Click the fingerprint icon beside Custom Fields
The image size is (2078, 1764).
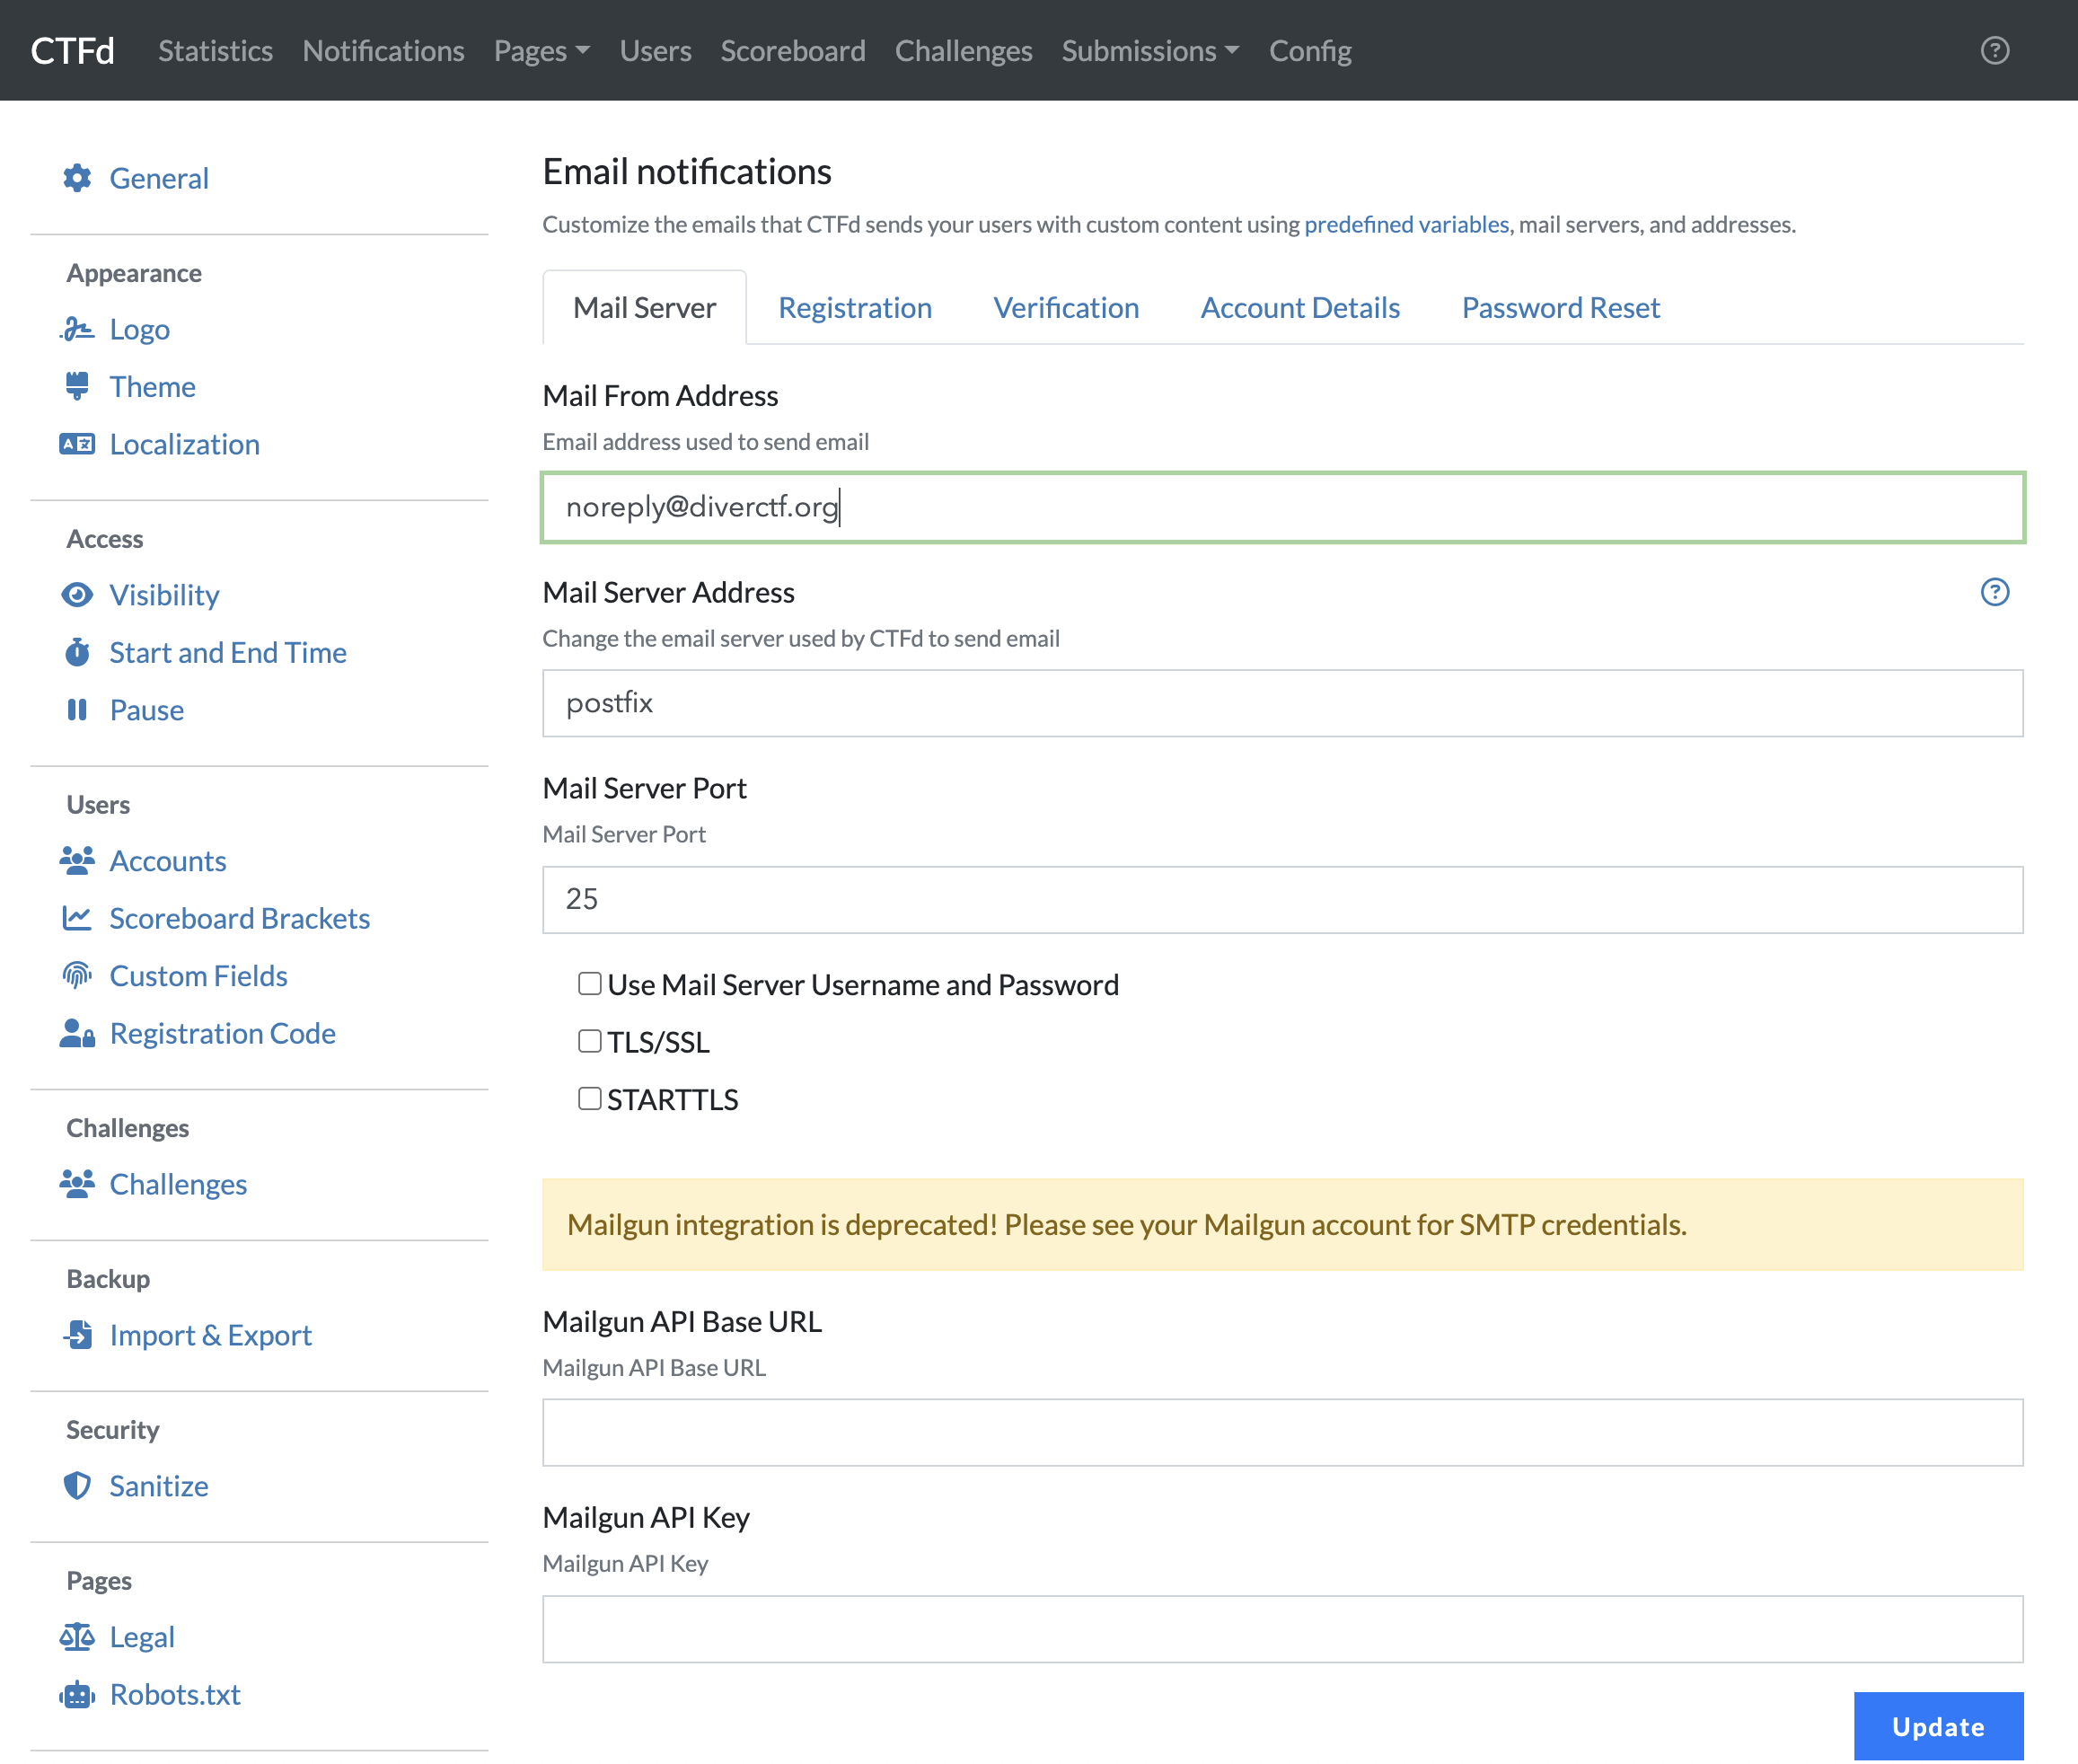click(78, 975)
